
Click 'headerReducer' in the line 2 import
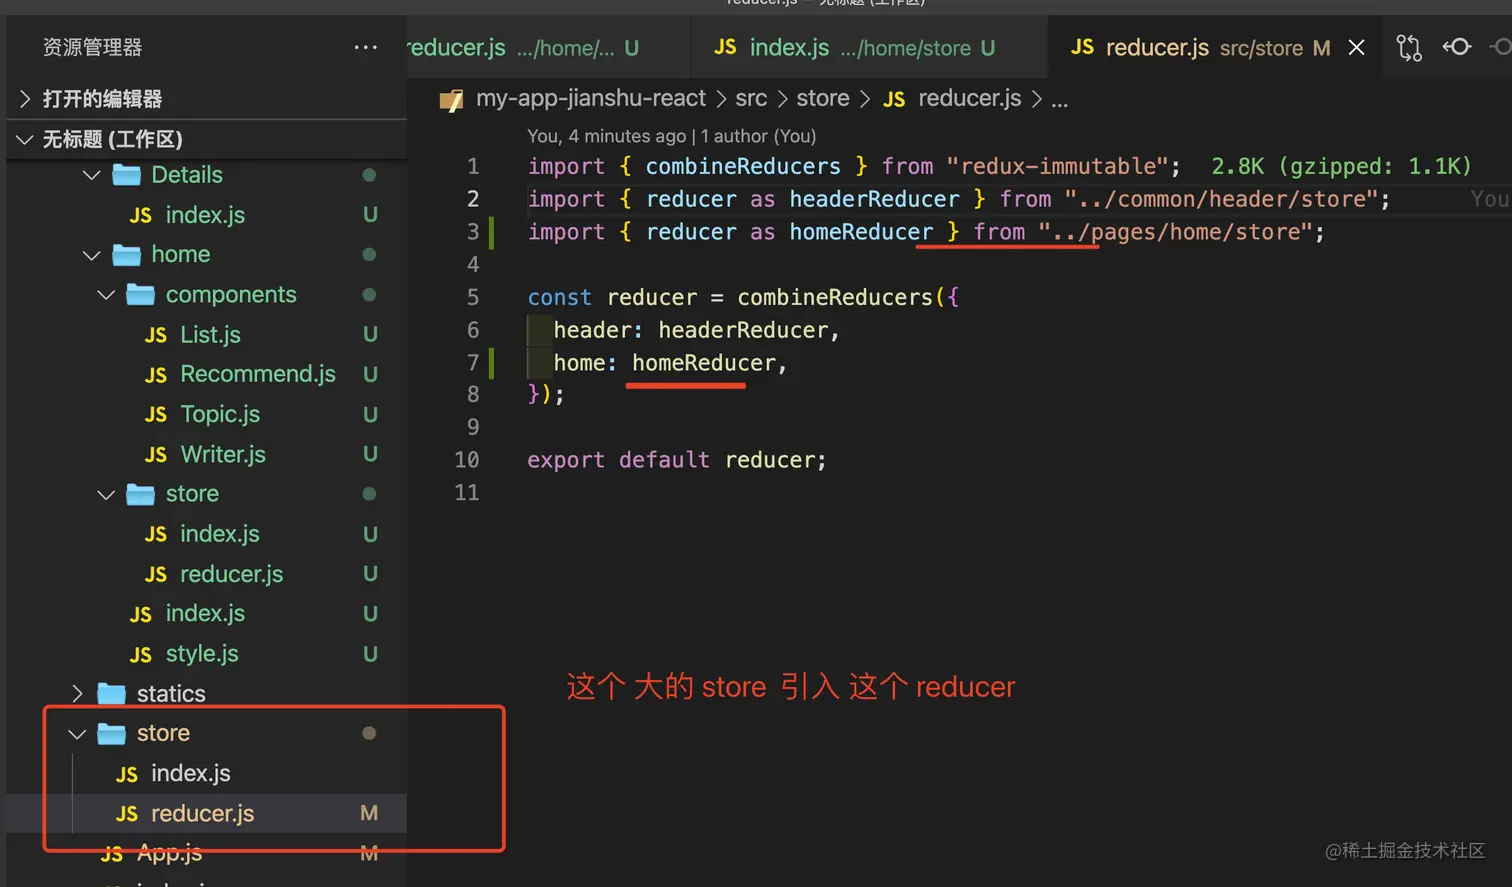tap(874, 199)
